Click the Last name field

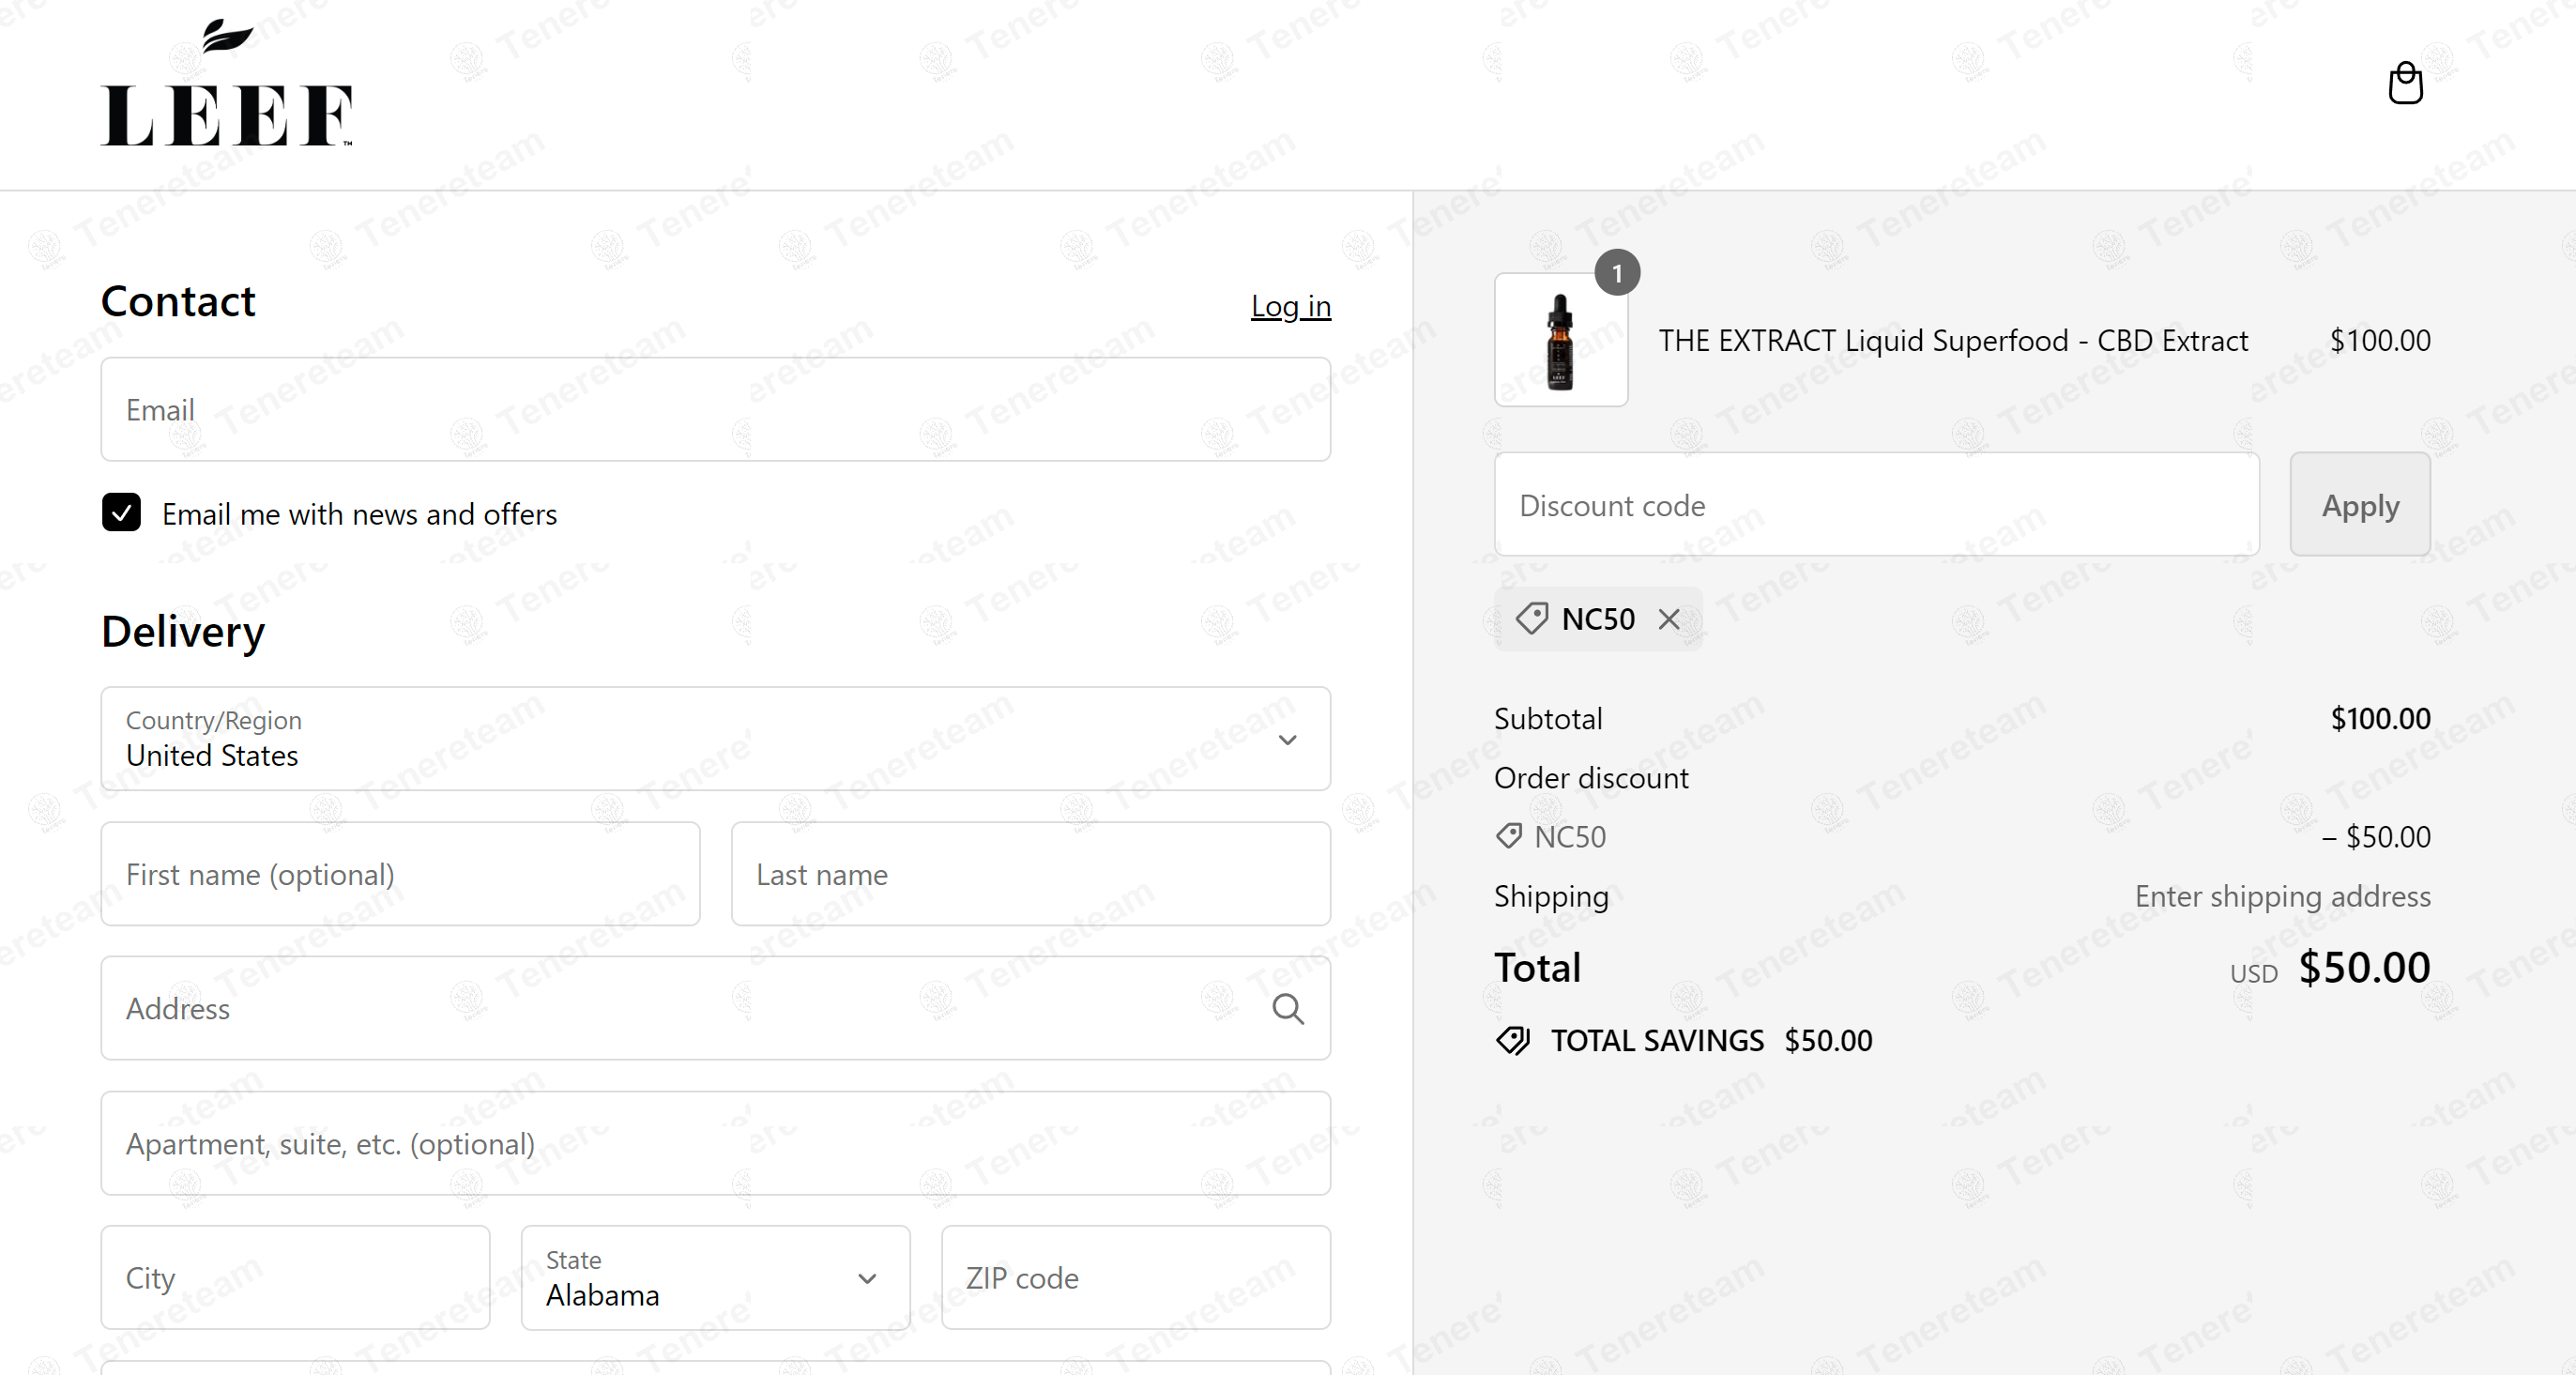1031,875
